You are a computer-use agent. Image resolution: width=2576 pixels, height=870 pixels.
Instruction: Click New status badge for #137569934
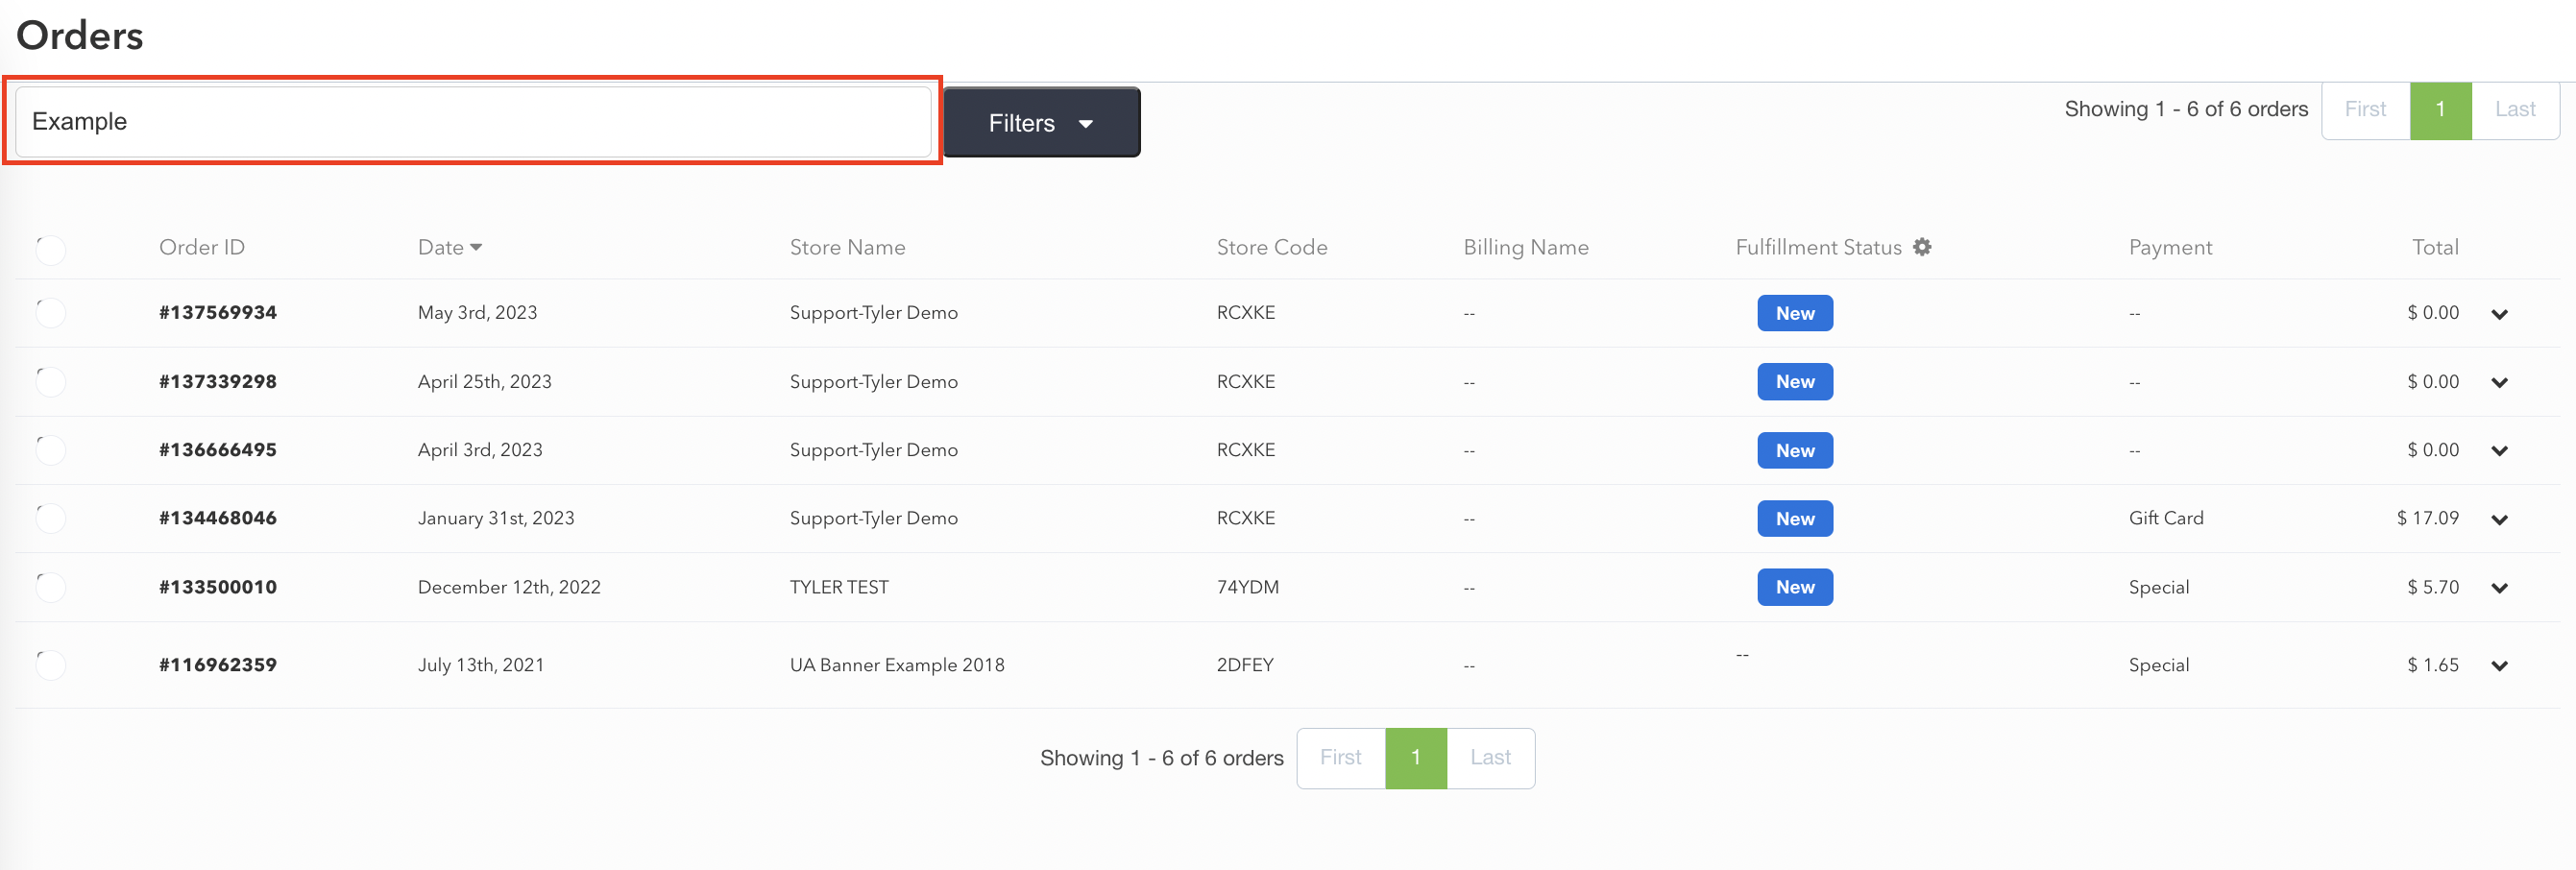[x=1795, y=313]
